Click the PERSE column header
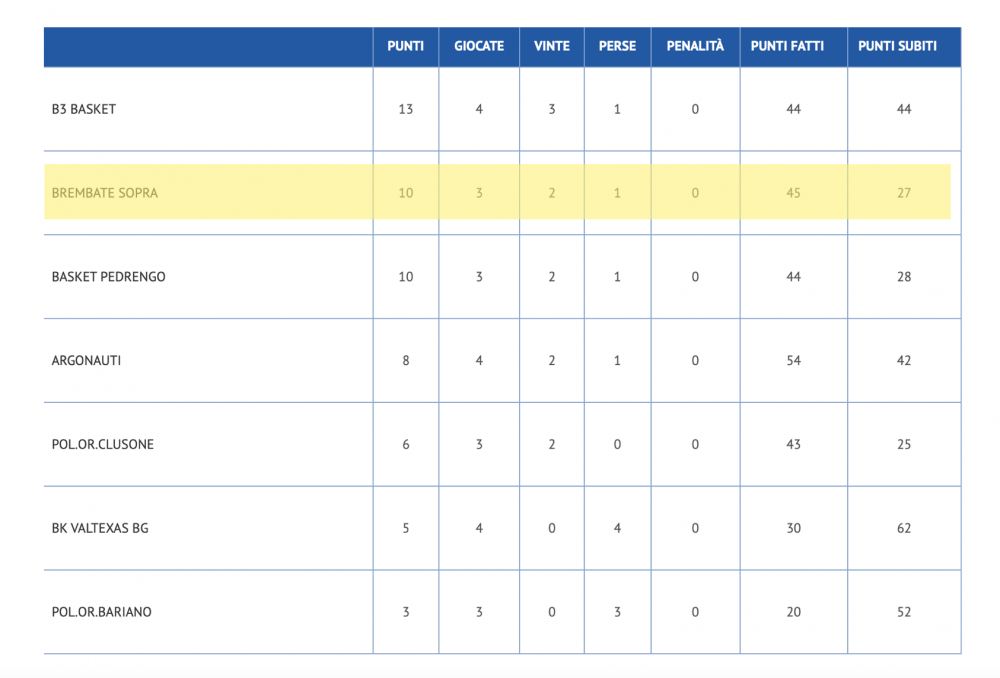The width and height of the screenshot is (1000, 678). point(617,46)
